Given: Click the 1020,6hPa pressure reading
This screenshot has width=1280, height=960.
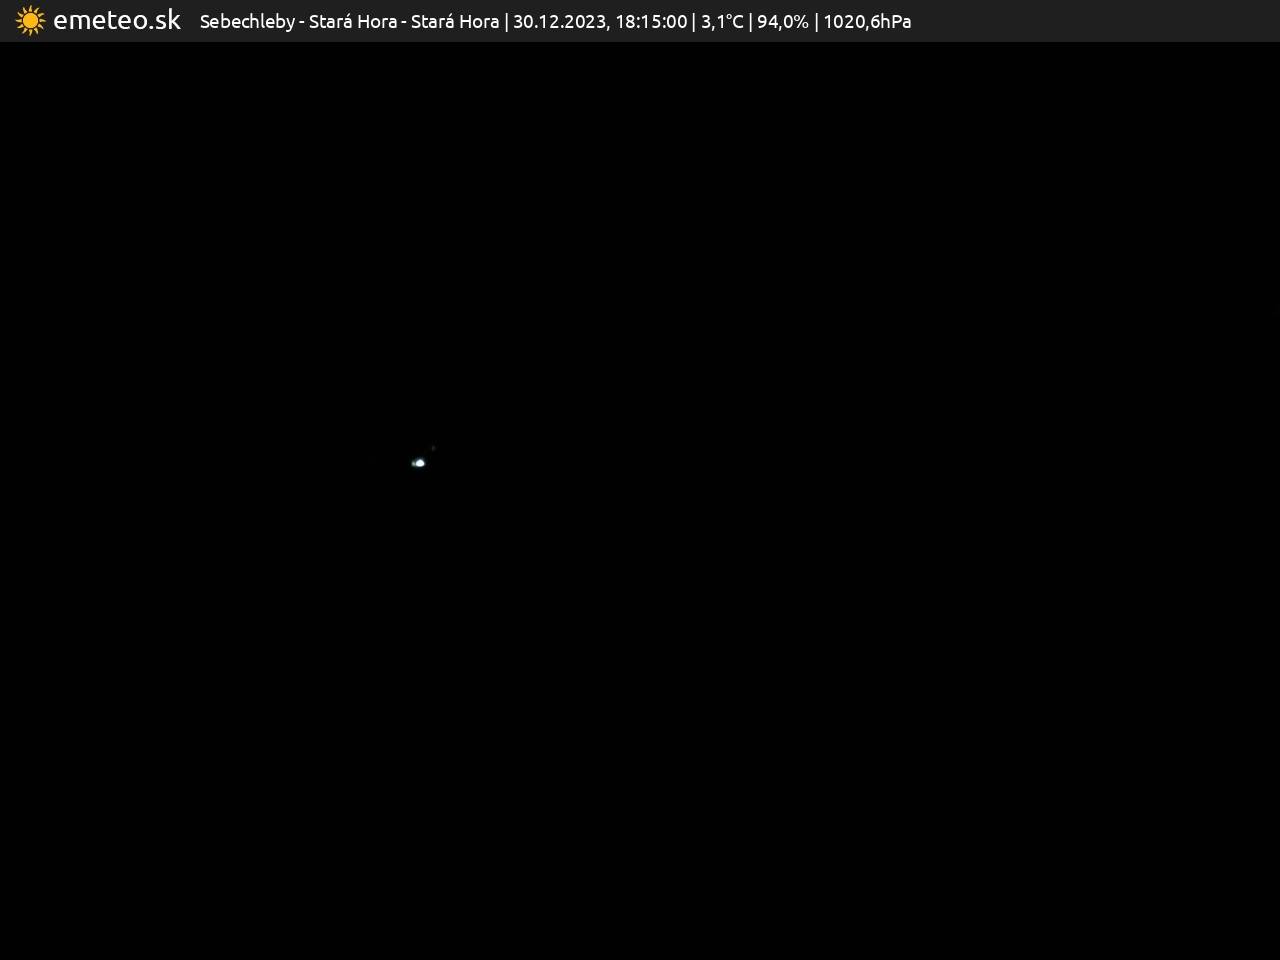Looking at the screenshot, I should pyautogui.click(x=867, y=22).
